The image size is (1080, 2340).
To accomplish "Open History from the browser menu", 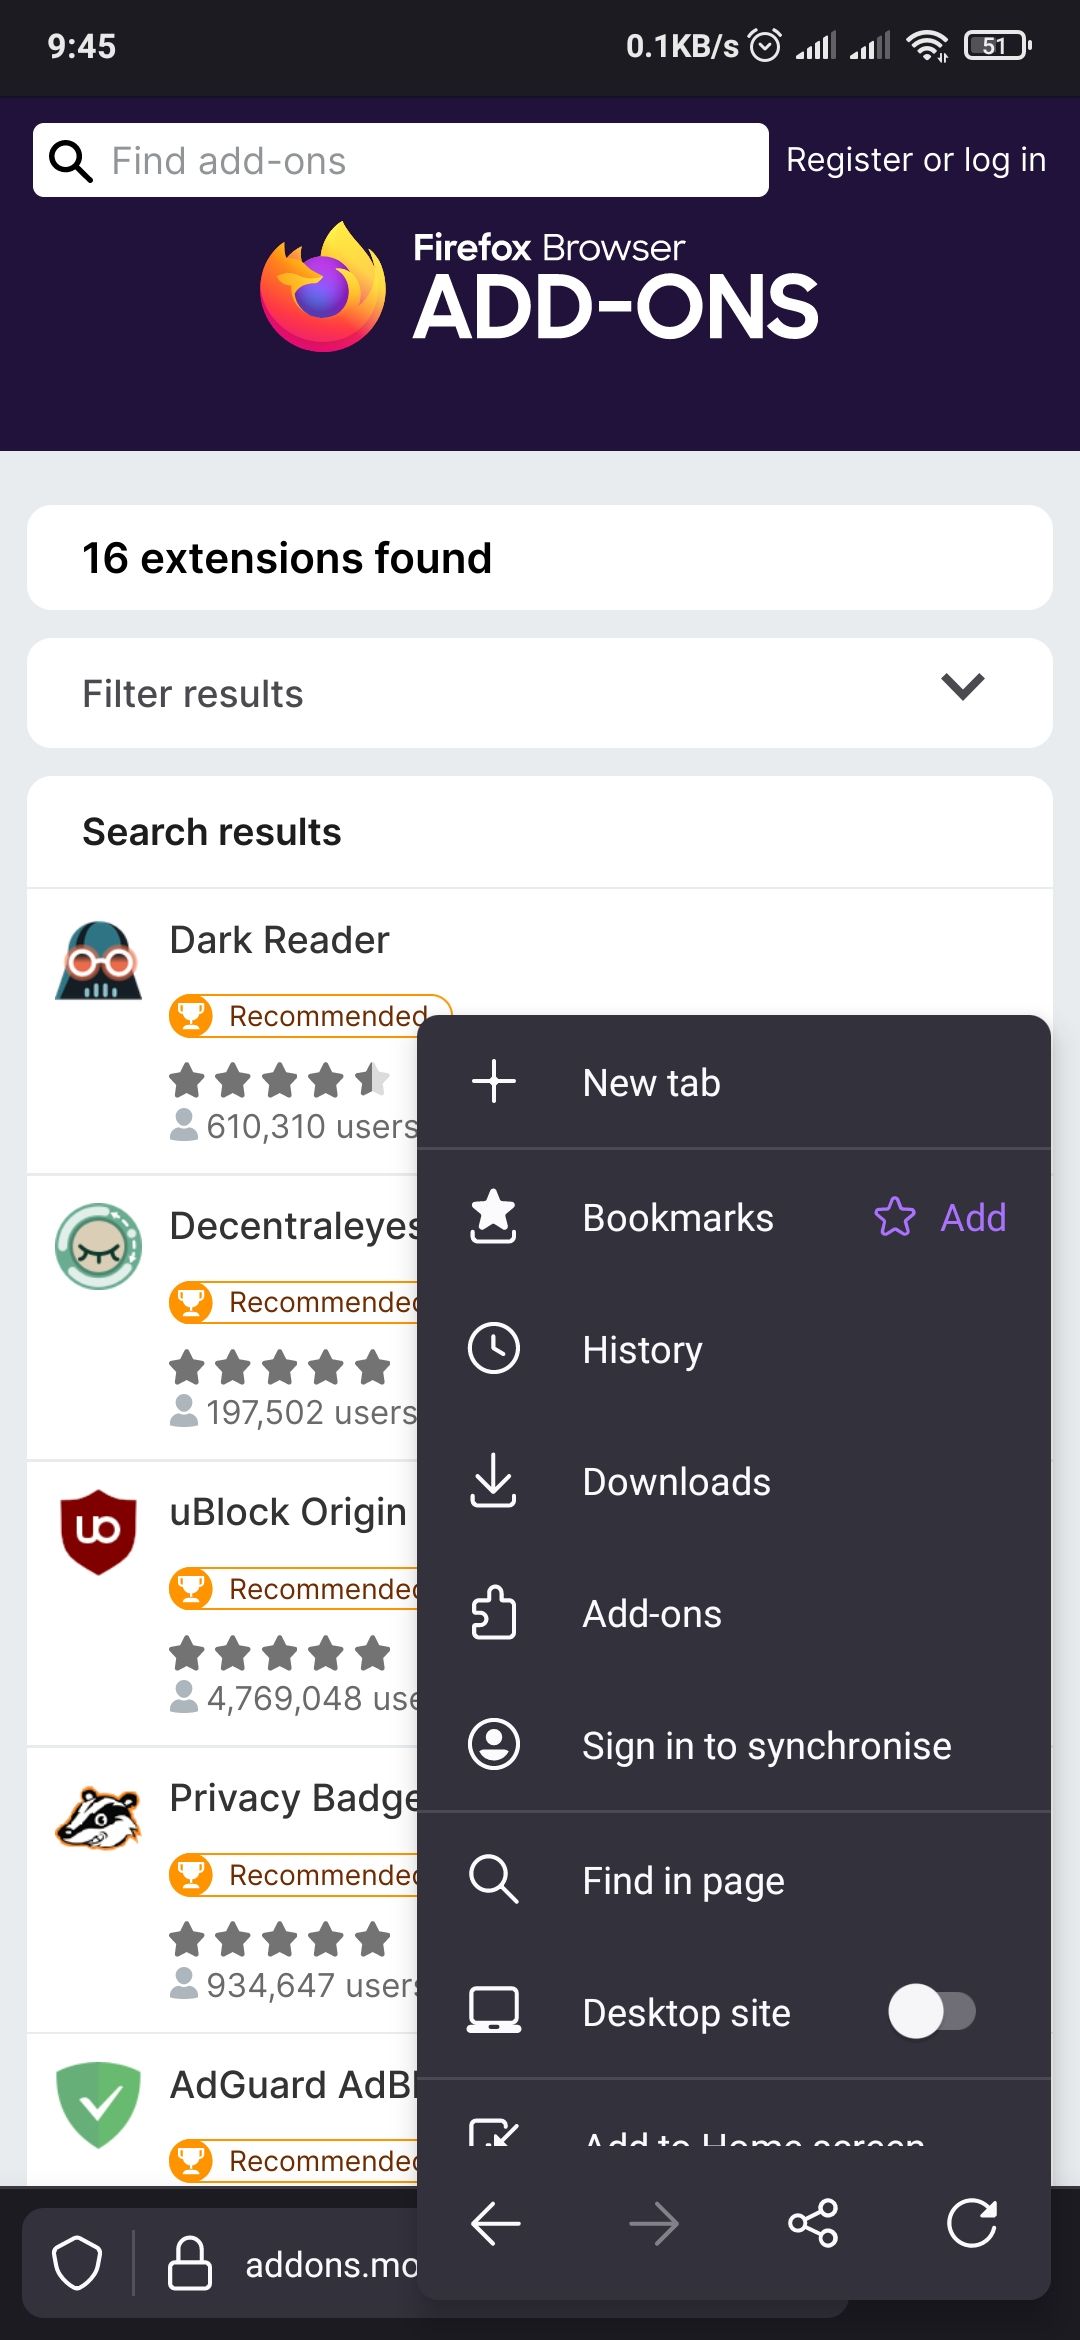I will click(642, 1349).
